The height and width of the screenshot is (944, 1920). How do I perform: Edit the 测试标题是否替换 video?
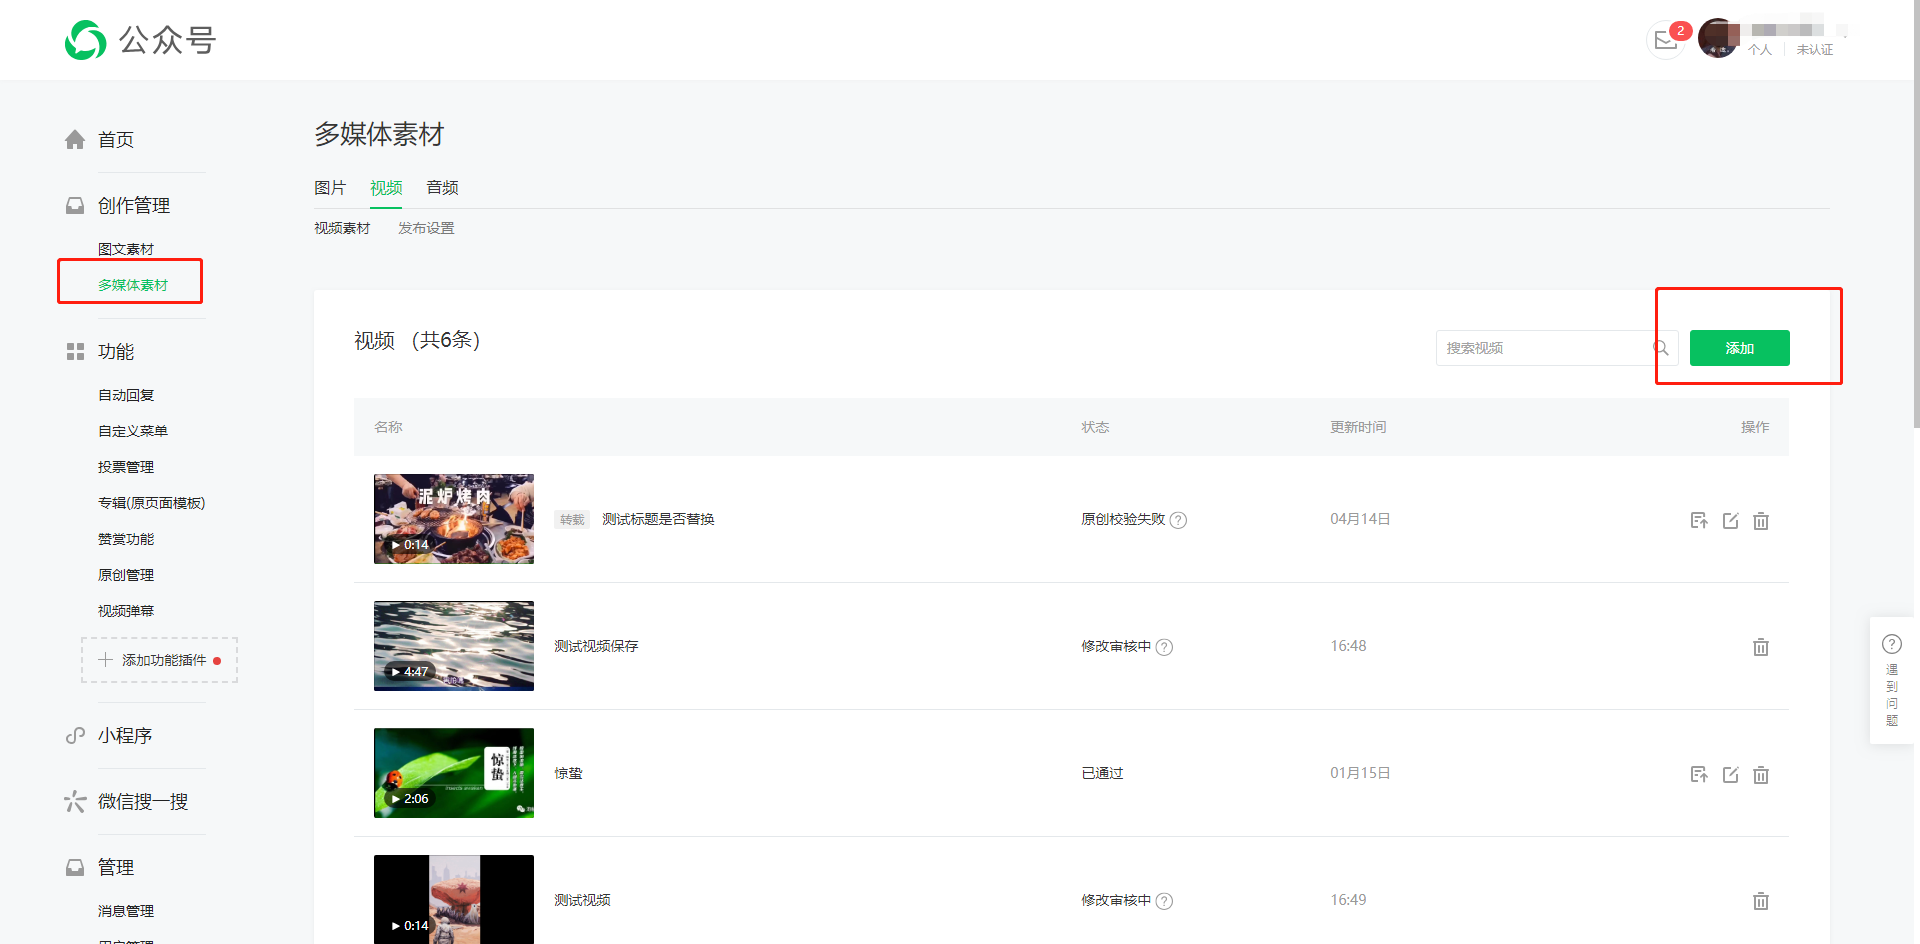pyautogui.click(x=1730, y=520)
